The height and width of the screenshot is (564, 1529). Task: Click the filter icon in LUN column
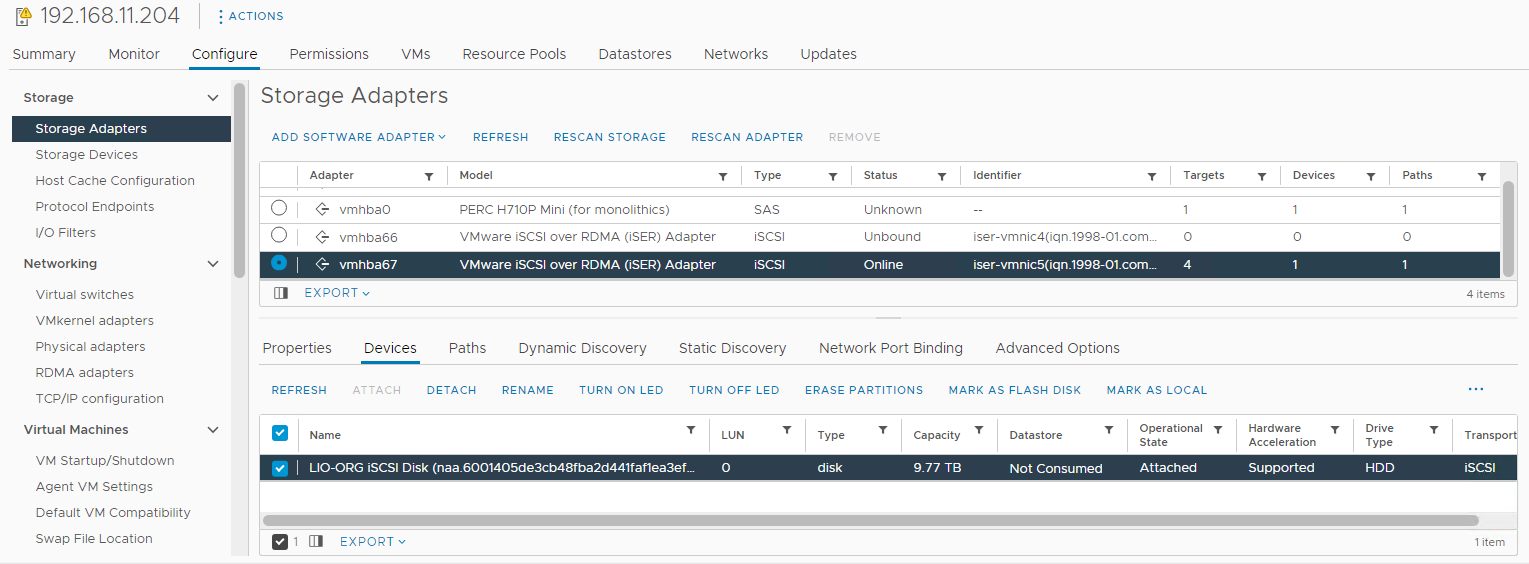pyautogui.click(x=787, y=430)
